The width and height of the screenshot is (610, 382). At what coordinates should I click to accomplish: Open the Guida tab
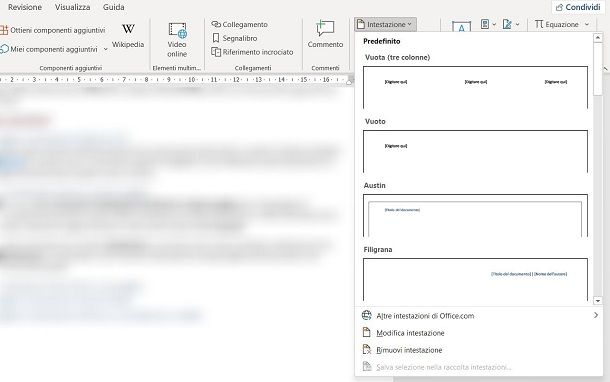coord(114,7)
